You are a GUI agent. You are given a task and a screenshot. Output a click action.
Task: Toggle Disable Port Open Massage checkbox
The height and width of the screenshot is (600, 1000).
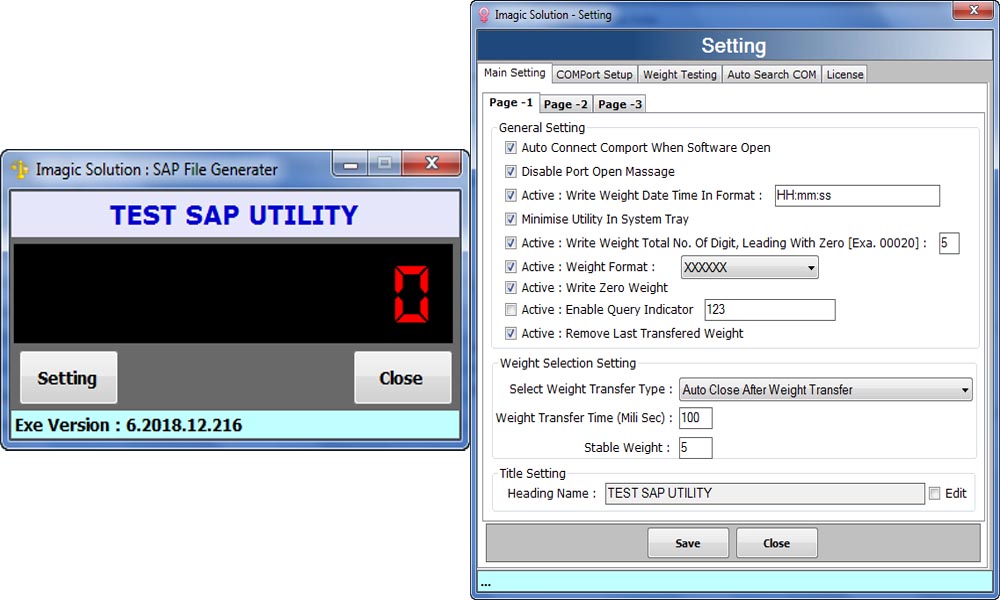[511, 172]
